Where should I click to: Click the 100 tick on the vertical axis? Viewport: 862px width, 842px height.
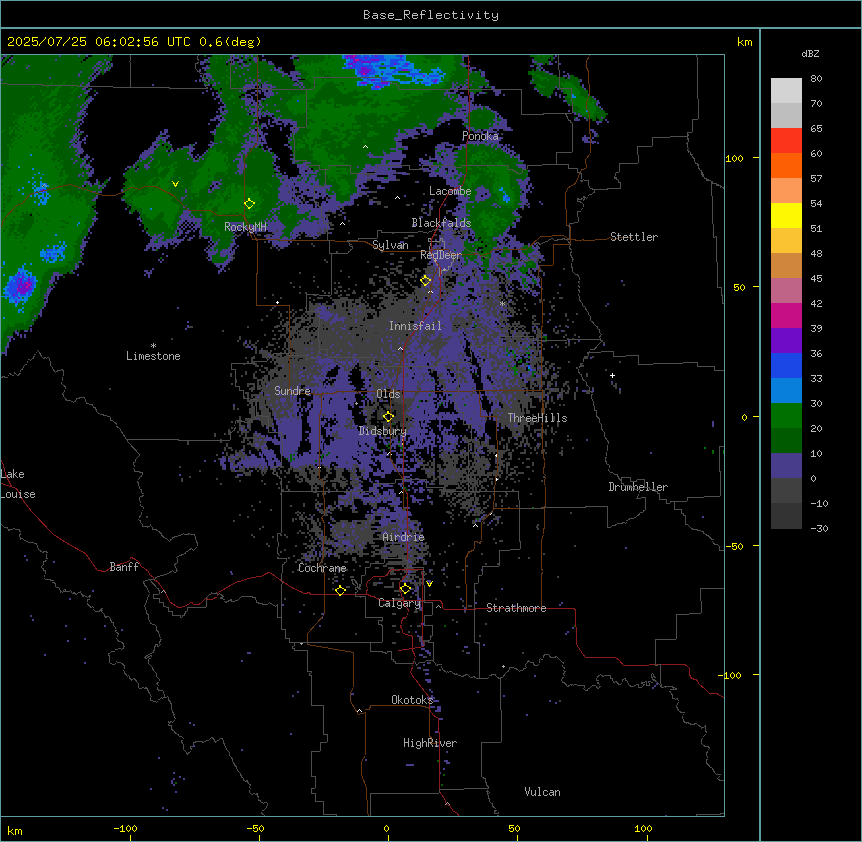[x=734, y=158]
